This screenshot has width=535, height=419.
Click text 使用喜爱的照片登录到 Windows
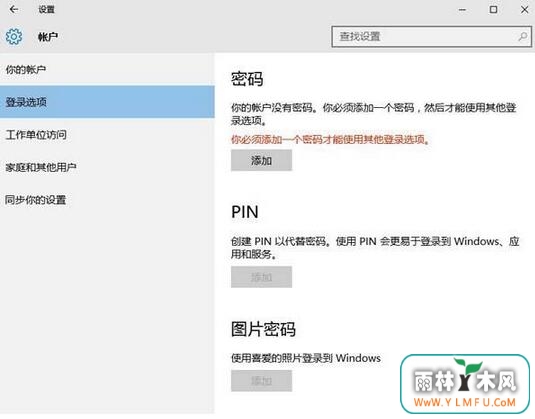(306, 358)
